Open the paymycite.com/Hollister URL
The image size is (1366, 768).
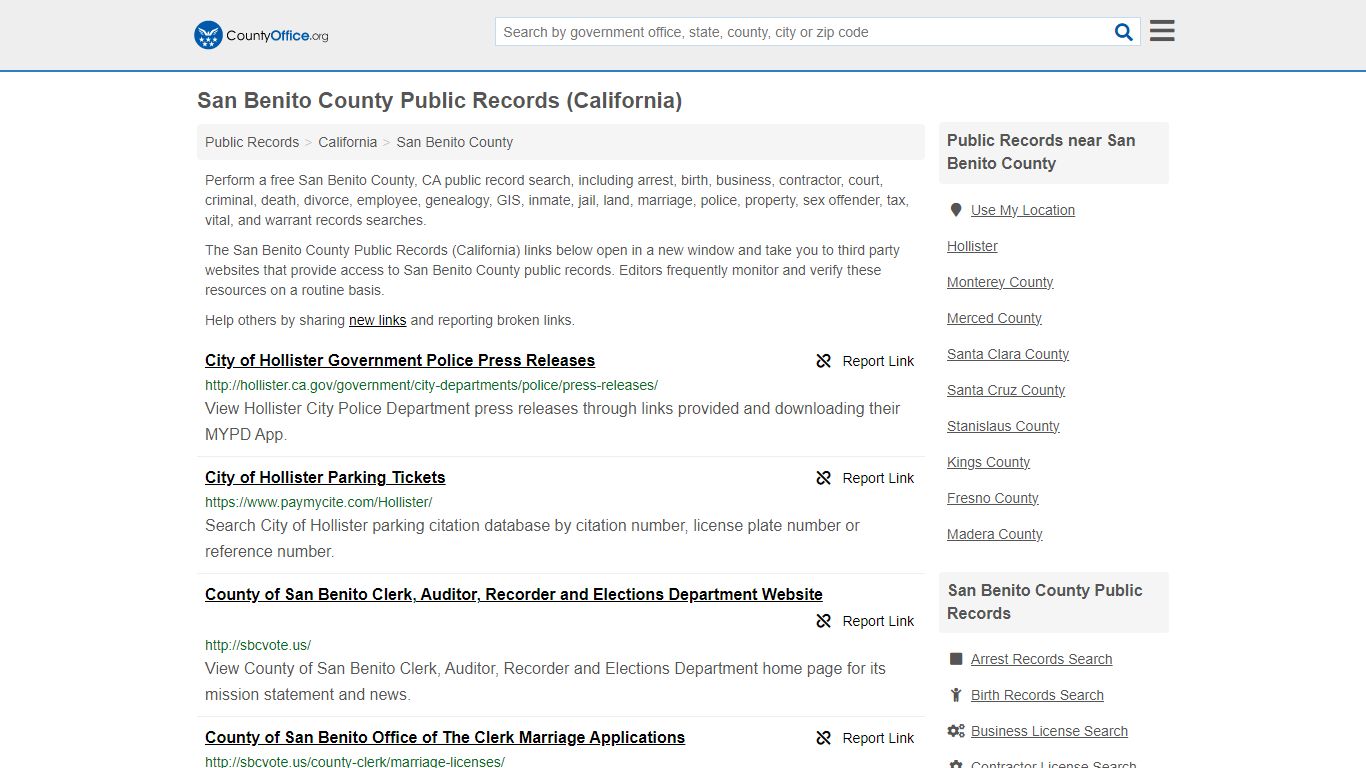point(318,502)
